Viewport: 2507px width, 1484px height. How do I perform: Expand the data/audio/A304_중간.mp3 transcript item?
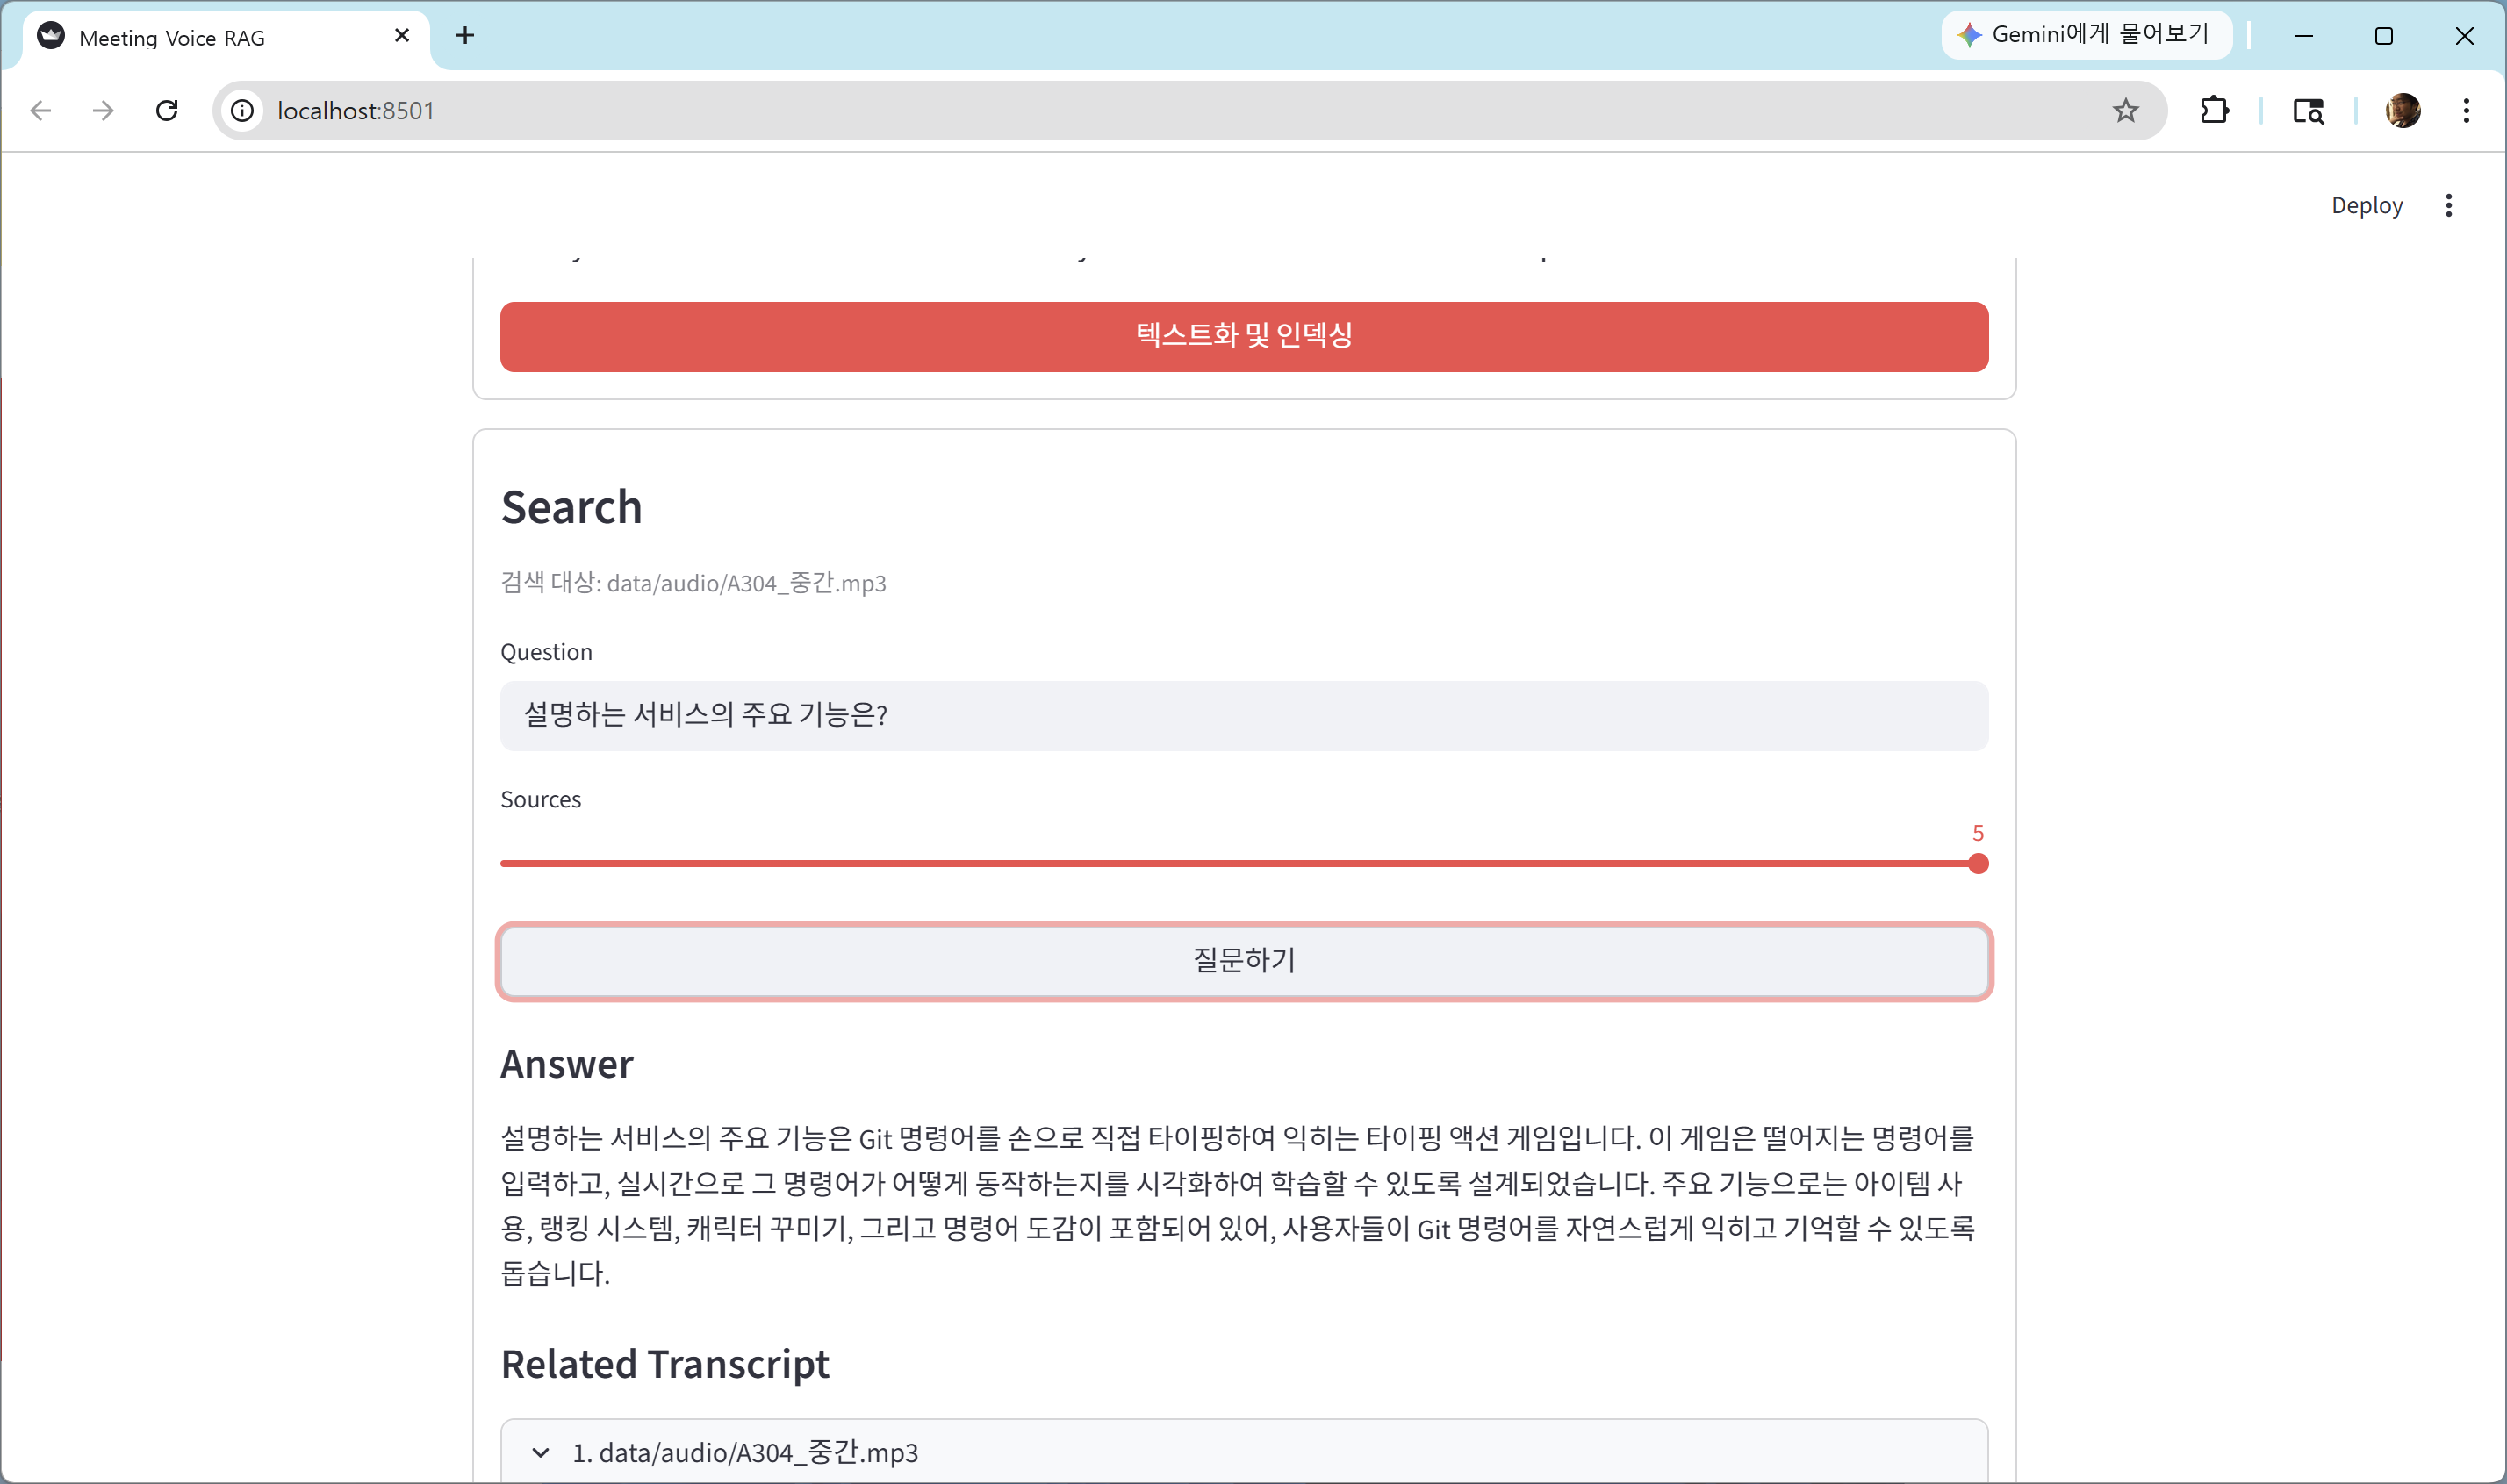1244,1451
